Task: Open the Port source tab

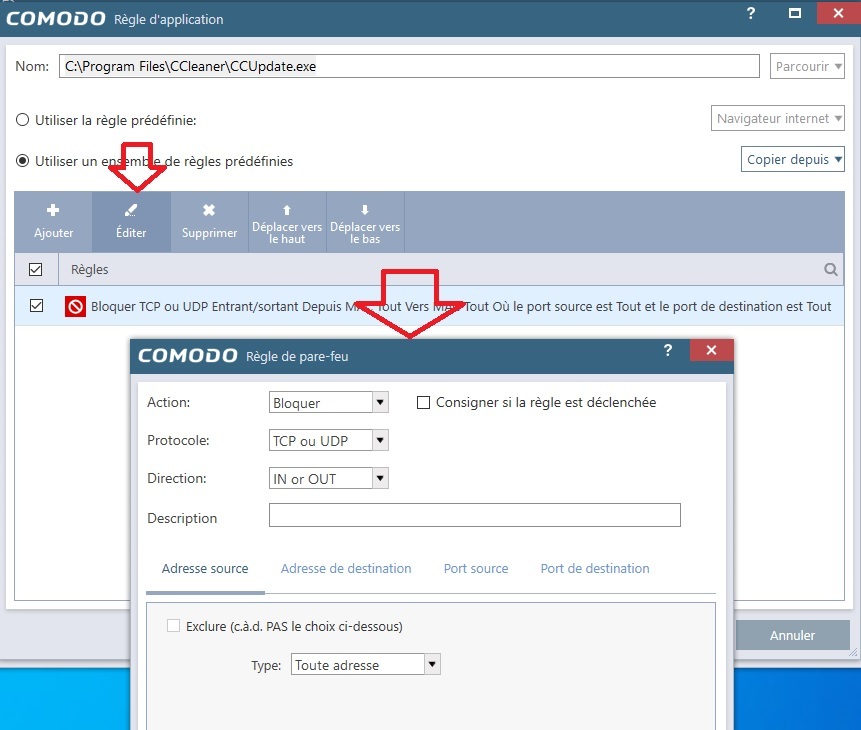Action: tap(476, 569)
